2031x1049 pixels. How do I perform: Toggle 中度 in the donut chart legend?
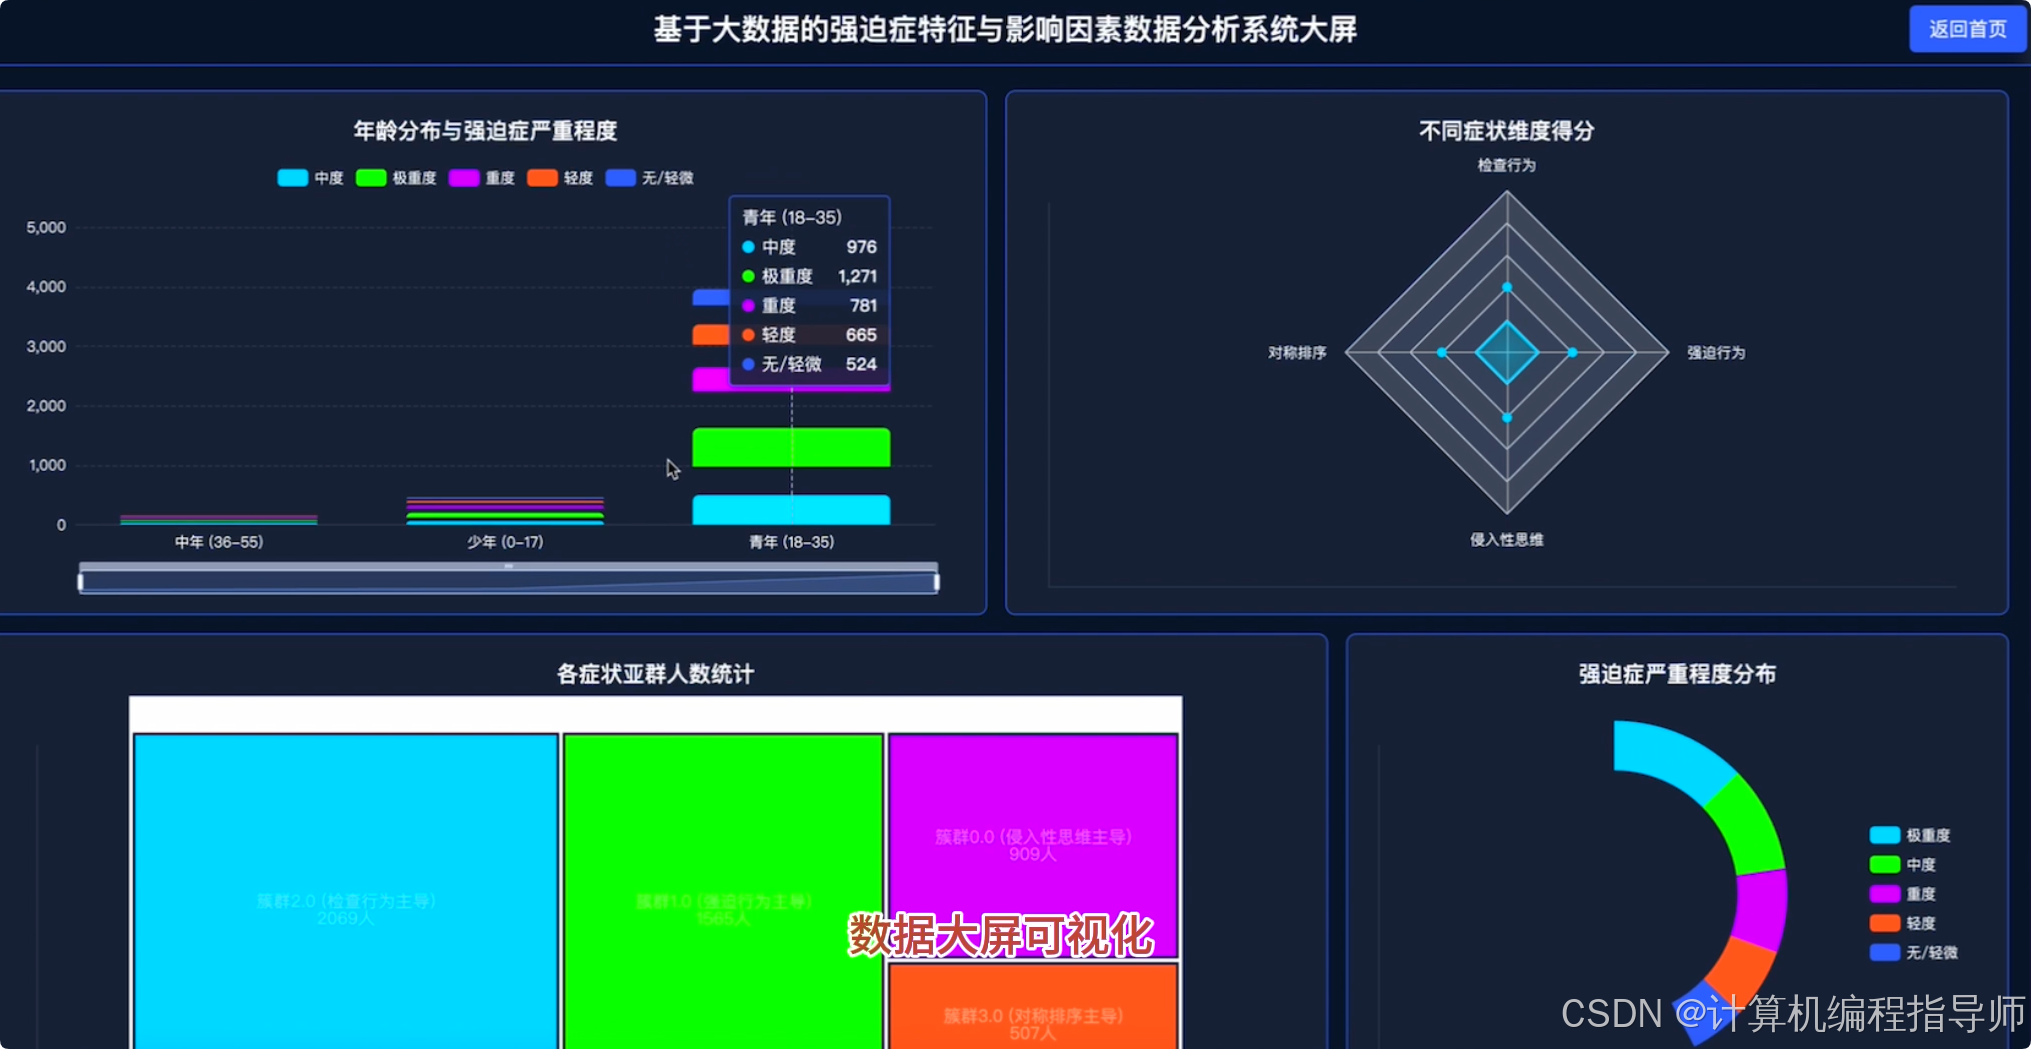click(1903, 864)
